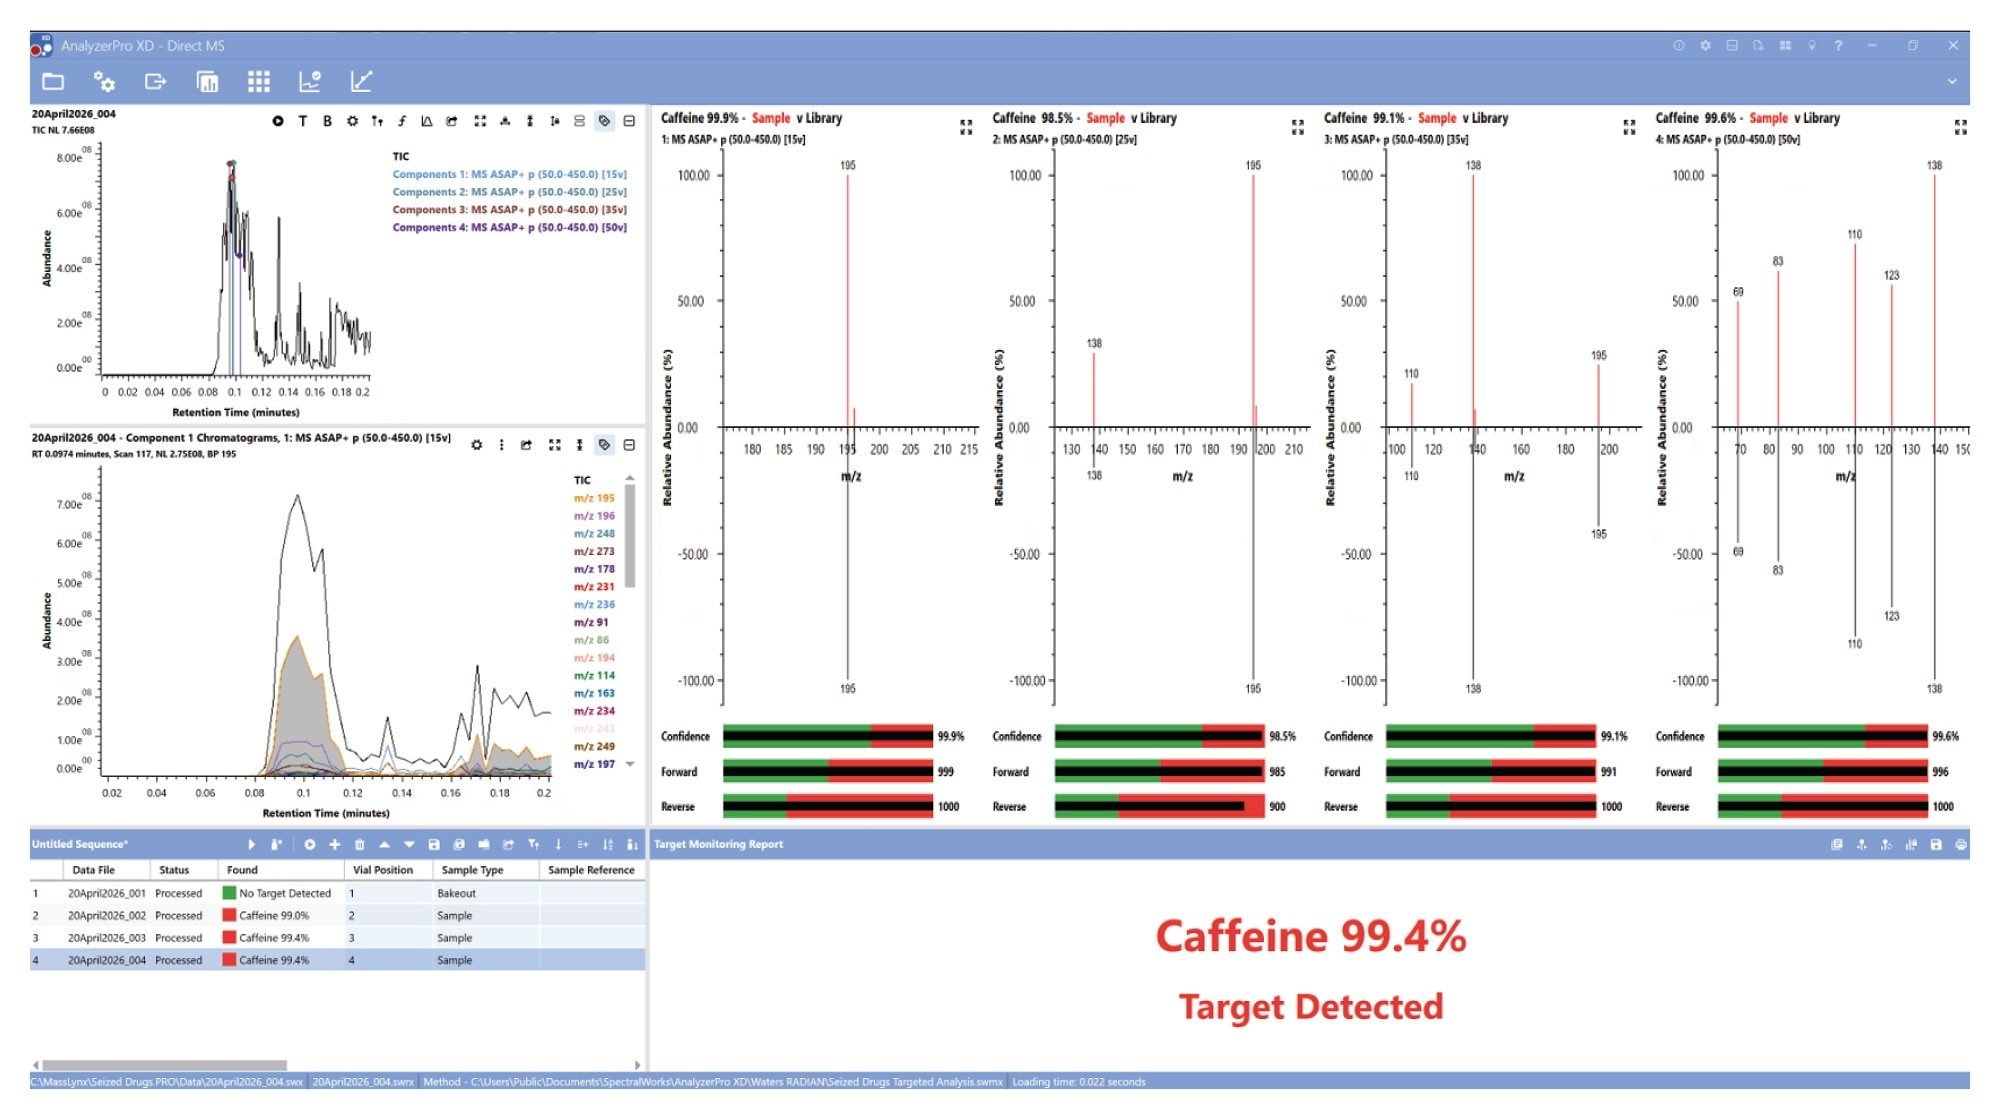Click export share icon above TIC chromatogram
Screen dimensions: 2000x1117
[452, 121]
